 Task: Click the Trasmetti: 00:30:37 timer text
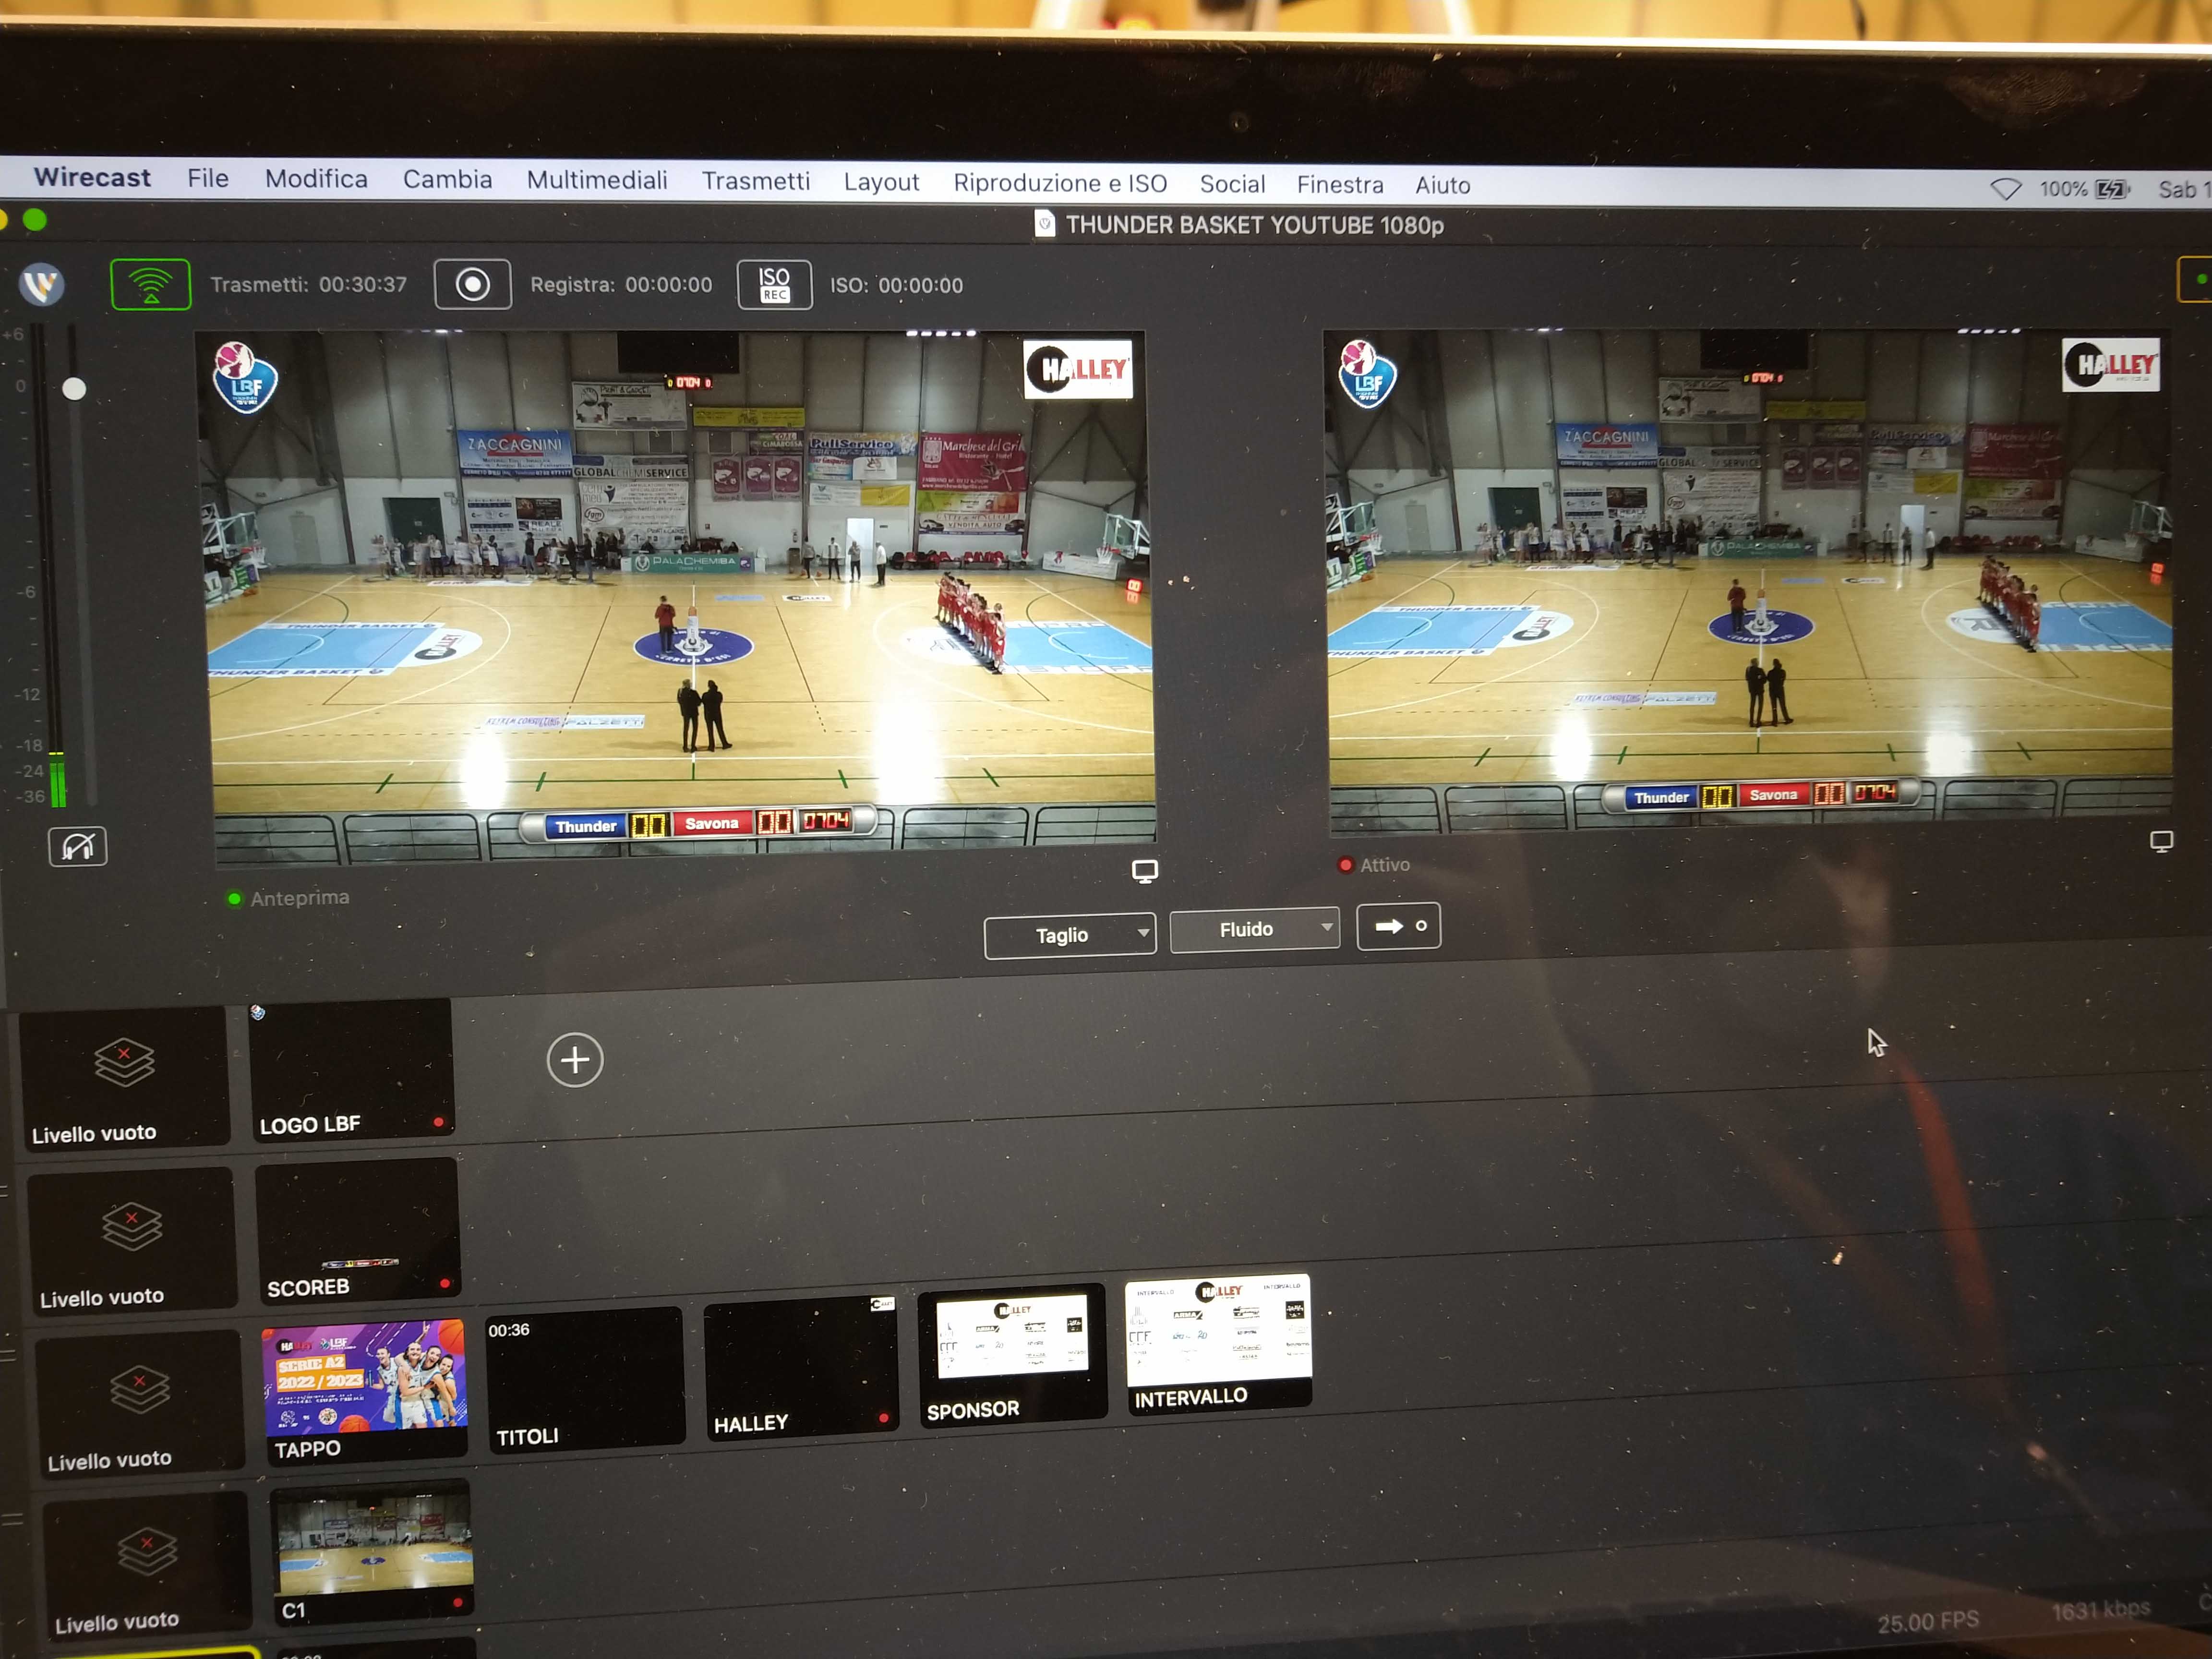click(x=308, y=285)
